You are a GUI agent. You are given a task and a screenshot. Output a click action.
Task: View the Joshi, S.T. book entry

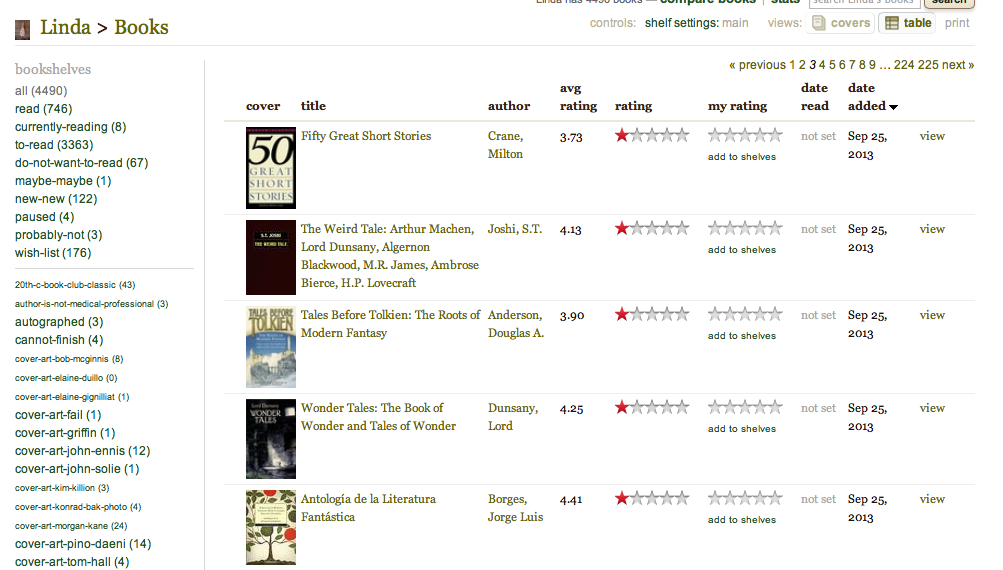[932, 229]
